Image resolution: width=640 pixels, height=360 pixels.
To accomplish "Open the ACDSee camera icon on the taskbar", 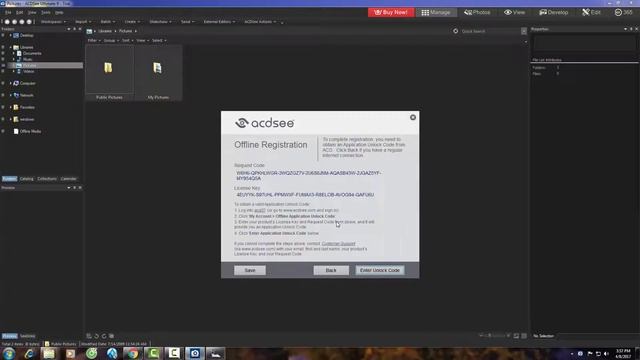I will 195,353.
